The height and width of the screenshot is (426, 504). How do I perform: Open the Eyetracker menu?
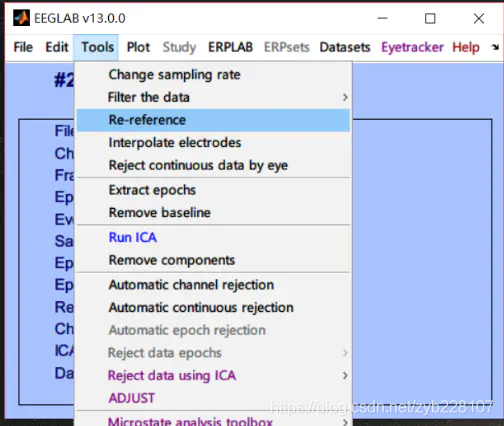pos(412,47)
